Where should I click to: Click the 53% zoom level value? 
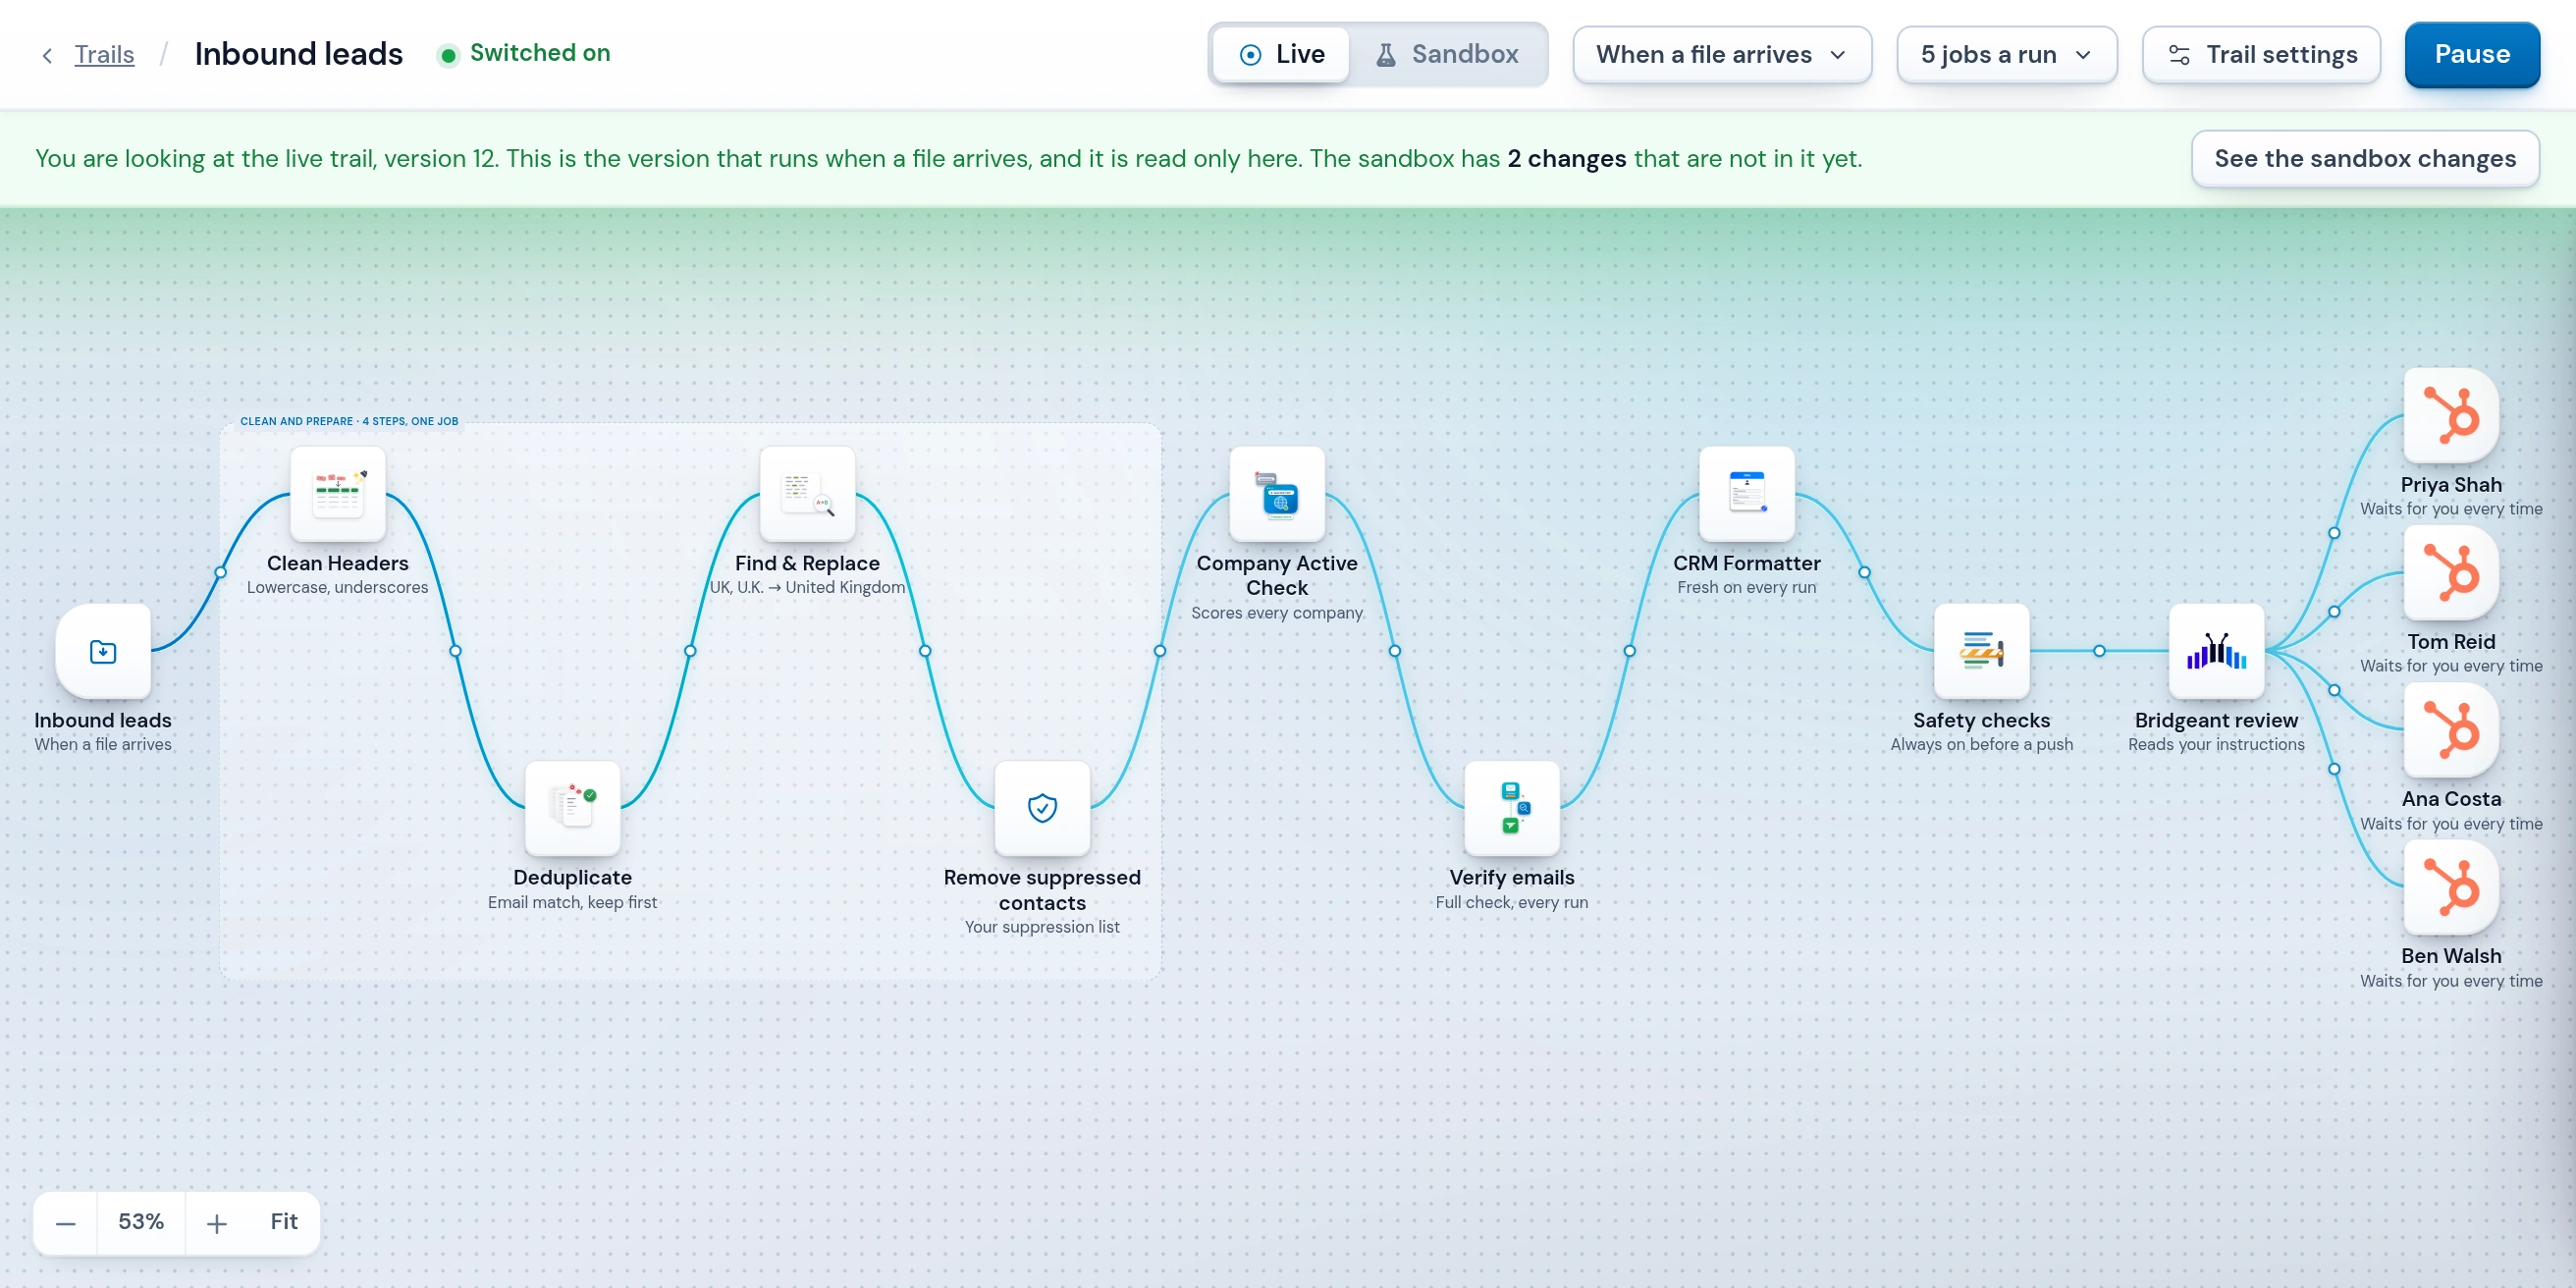(141, 1221)
